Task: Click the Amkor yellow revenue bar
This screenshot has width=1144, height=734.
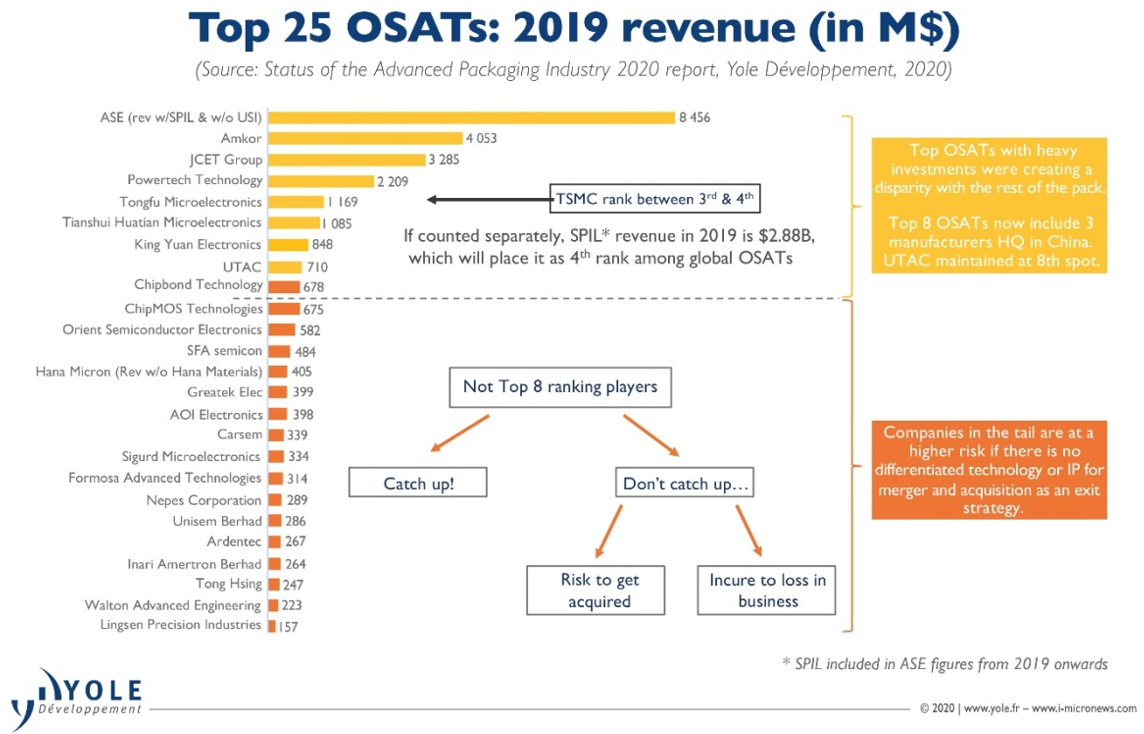Action: (366, 138)
